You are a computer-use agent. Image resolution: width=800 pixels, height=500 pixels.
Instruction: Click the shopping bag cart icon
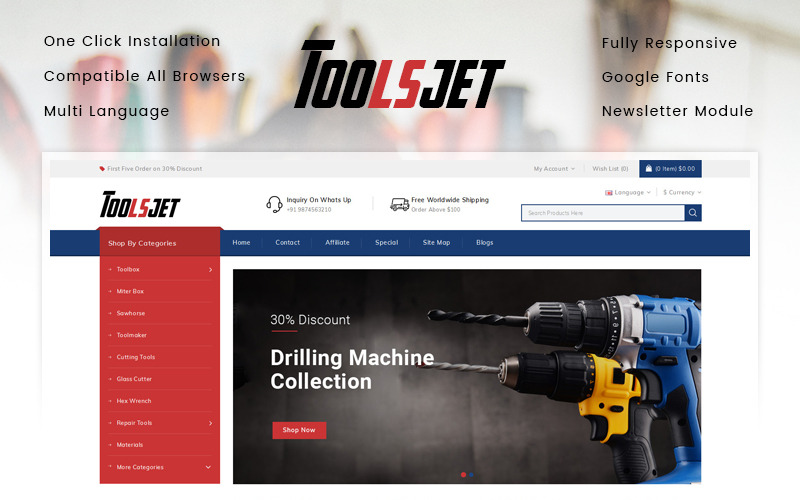(x=648, y=168)
